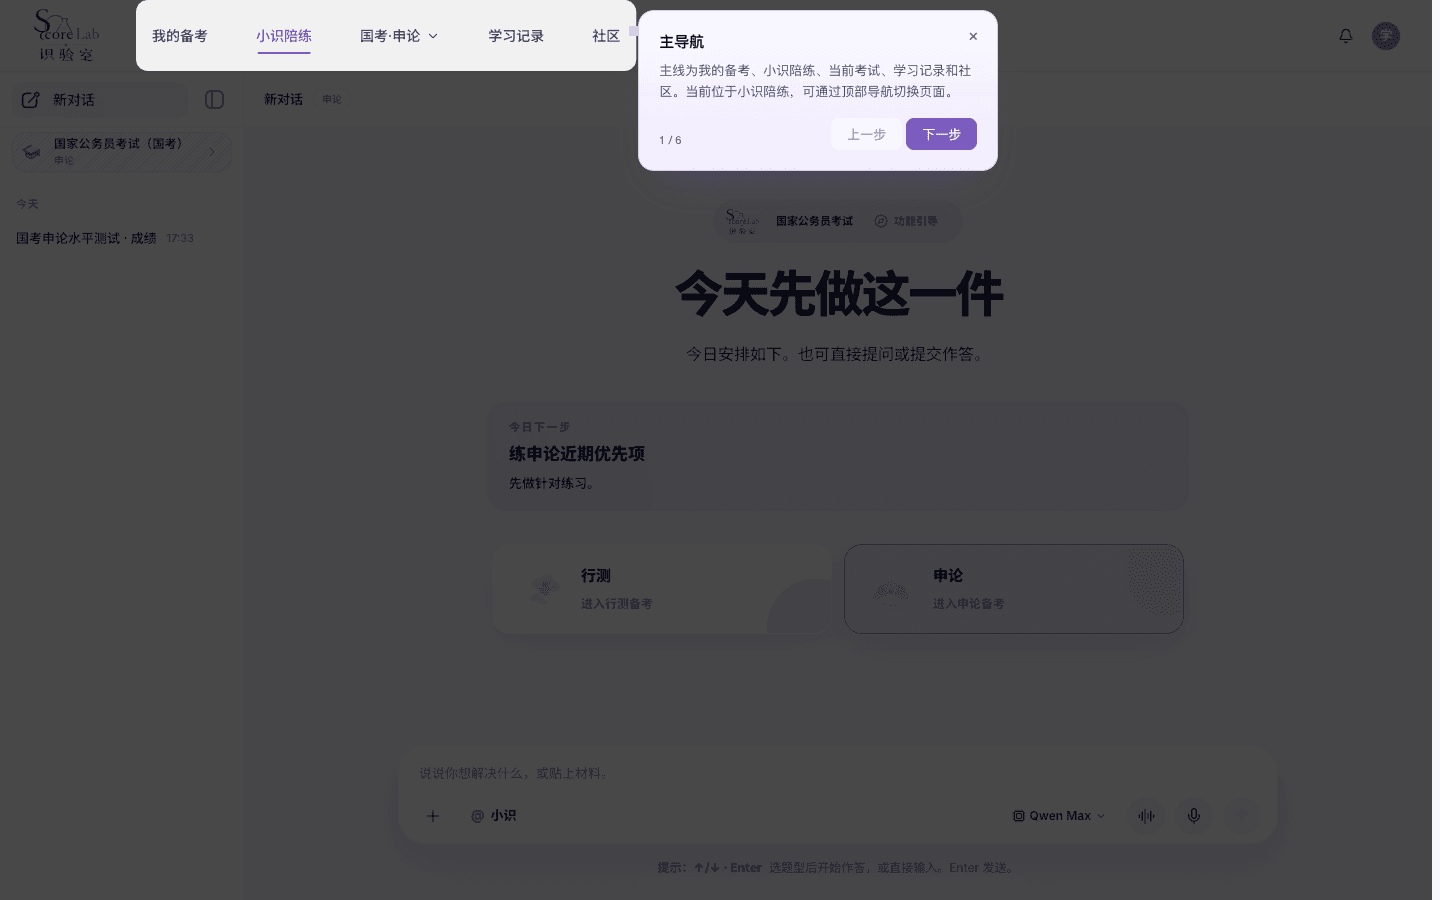Select the 小识陪练 tab

click(284, 36)
